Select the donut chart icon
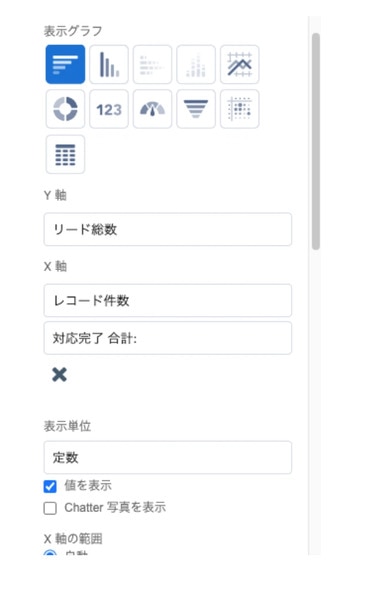 click(x=65, y=109)
